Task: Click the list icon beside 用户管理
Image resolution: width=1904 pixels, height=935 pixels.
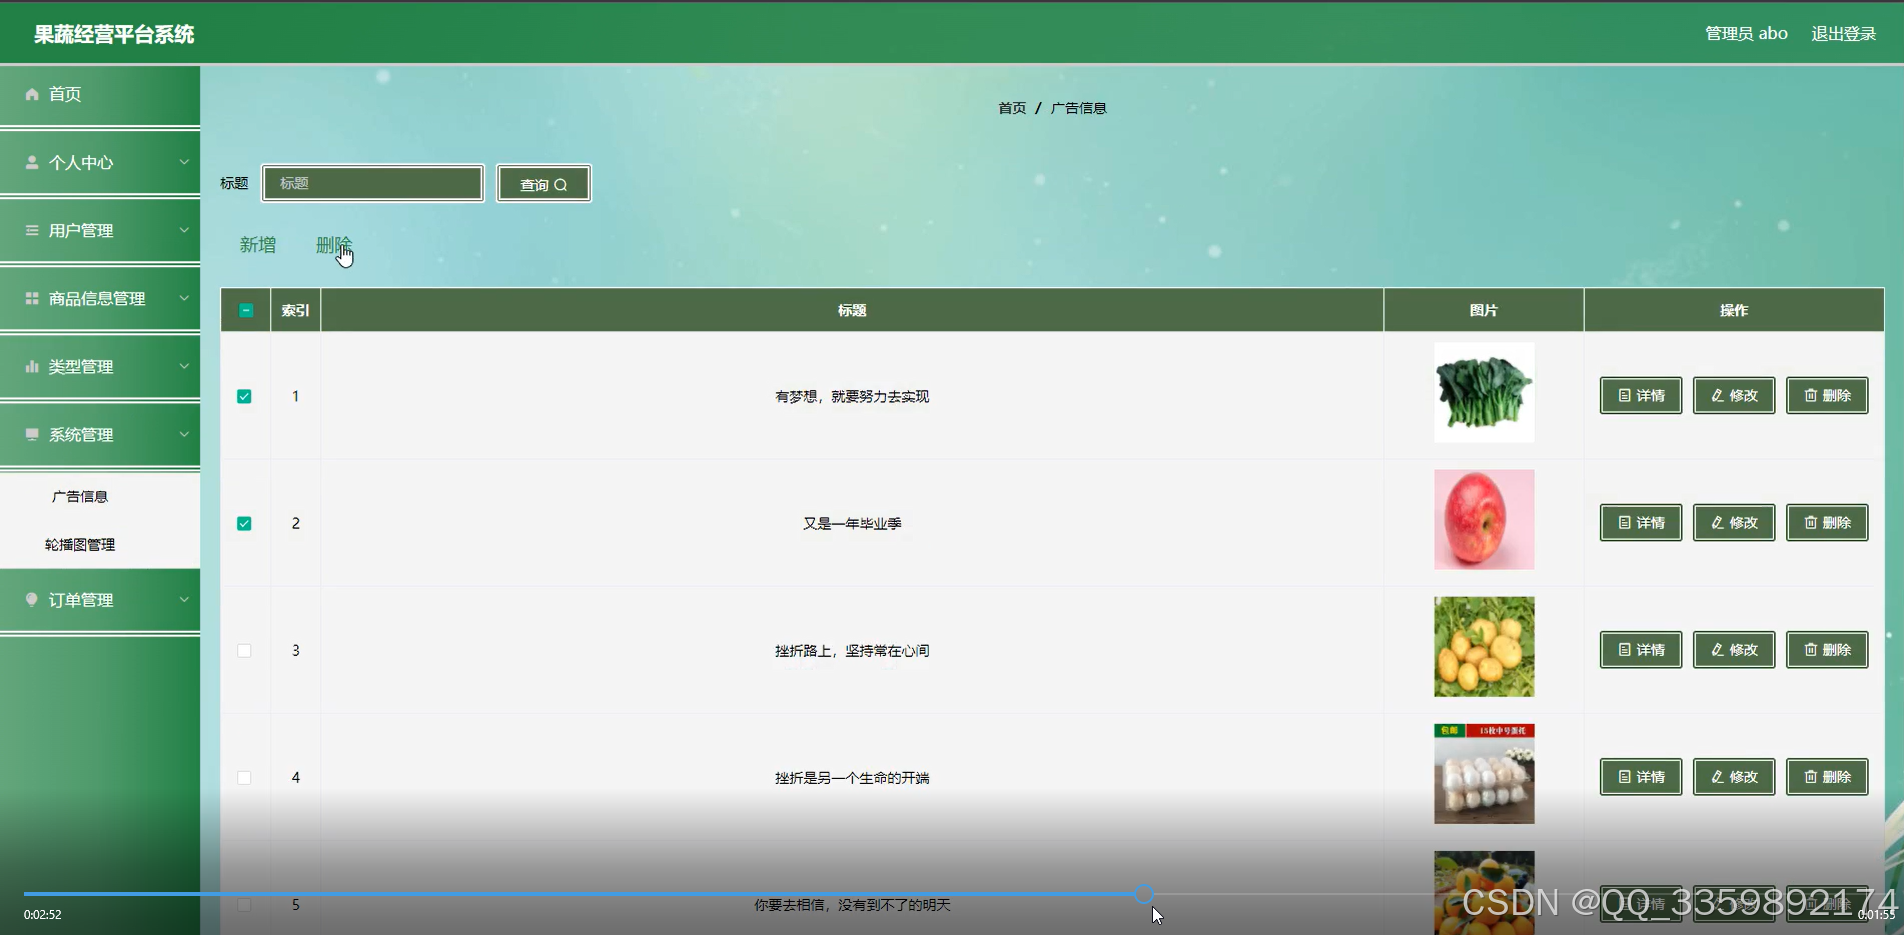Action: click(32, 230)
